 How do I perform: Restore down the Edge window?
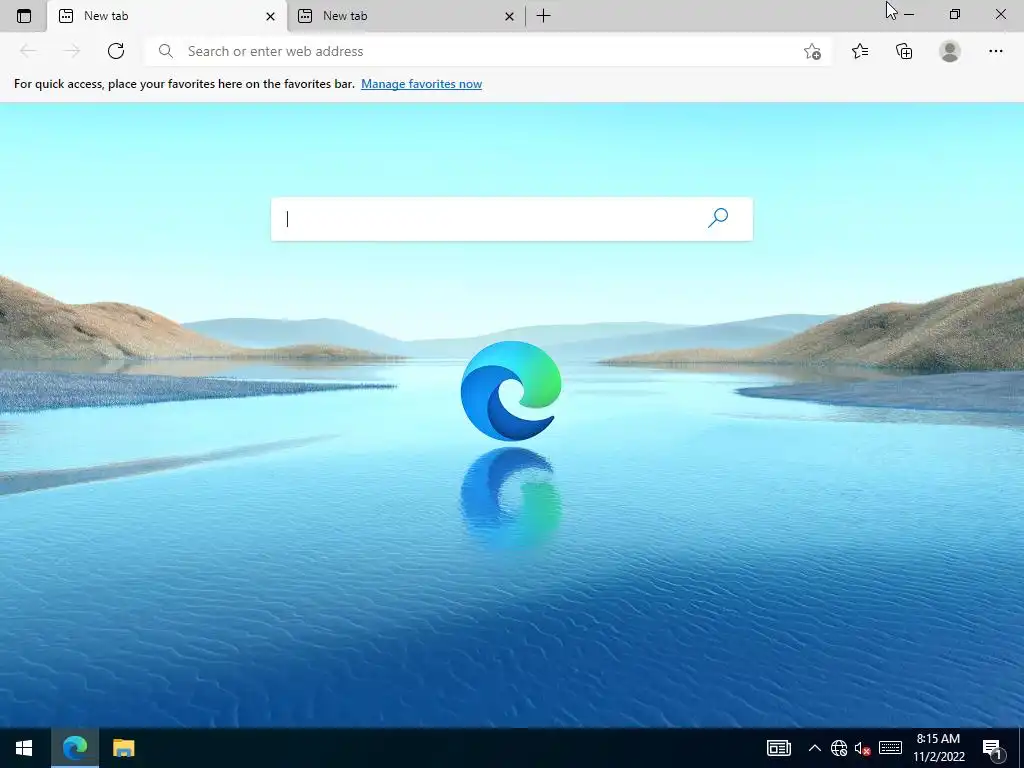955,14
